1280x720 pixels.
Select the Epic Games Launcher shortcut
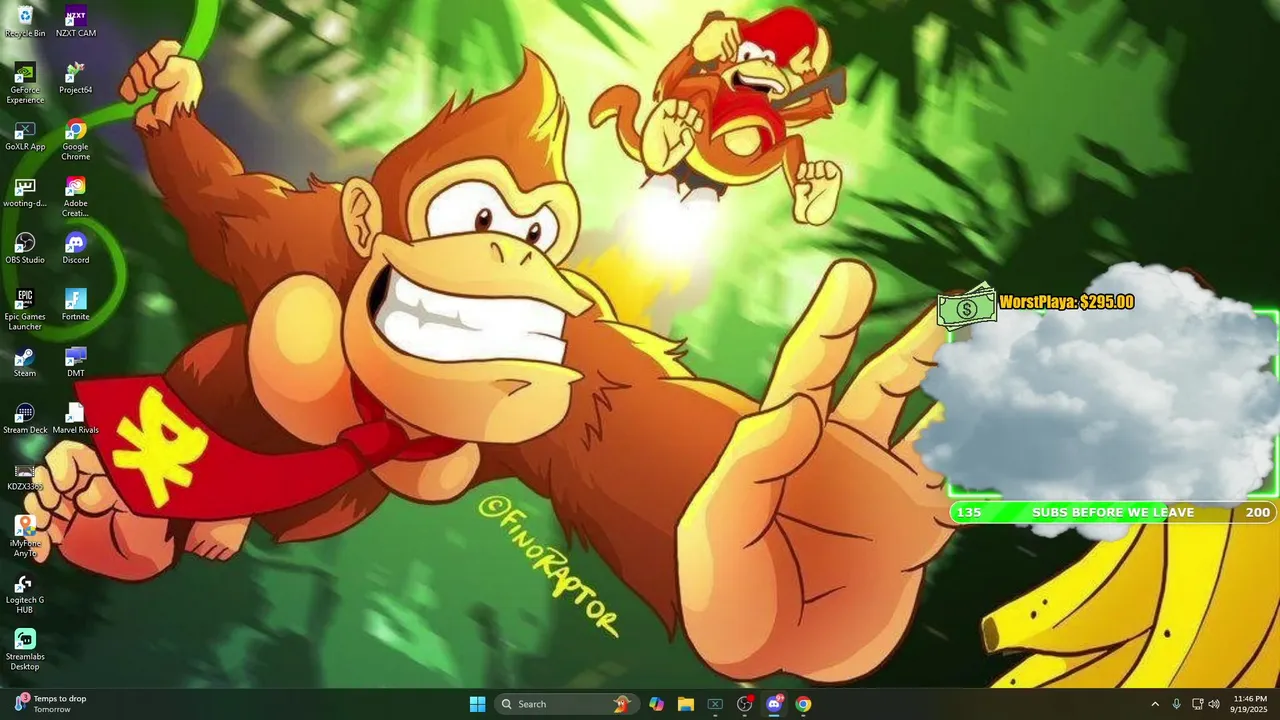point(25,310)
